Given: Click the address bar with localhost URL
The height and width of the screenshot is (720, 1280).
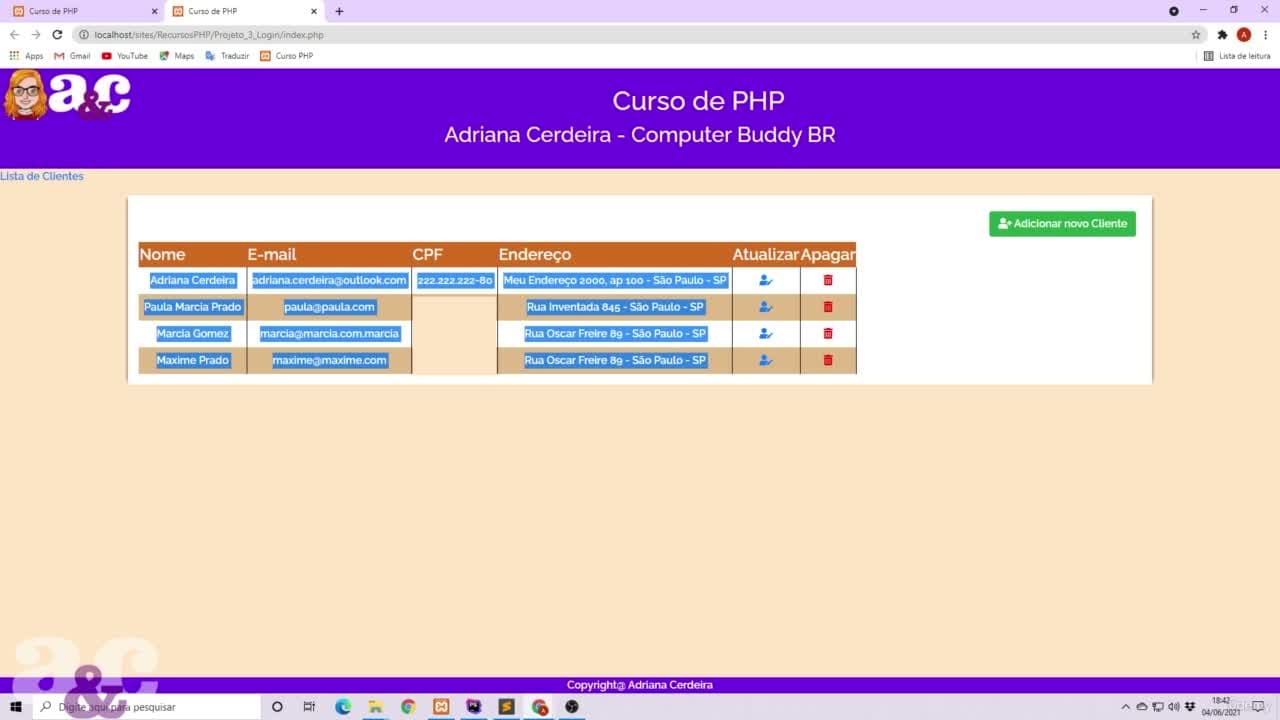Looking at the screenshot, I should [x=640, y=34].
